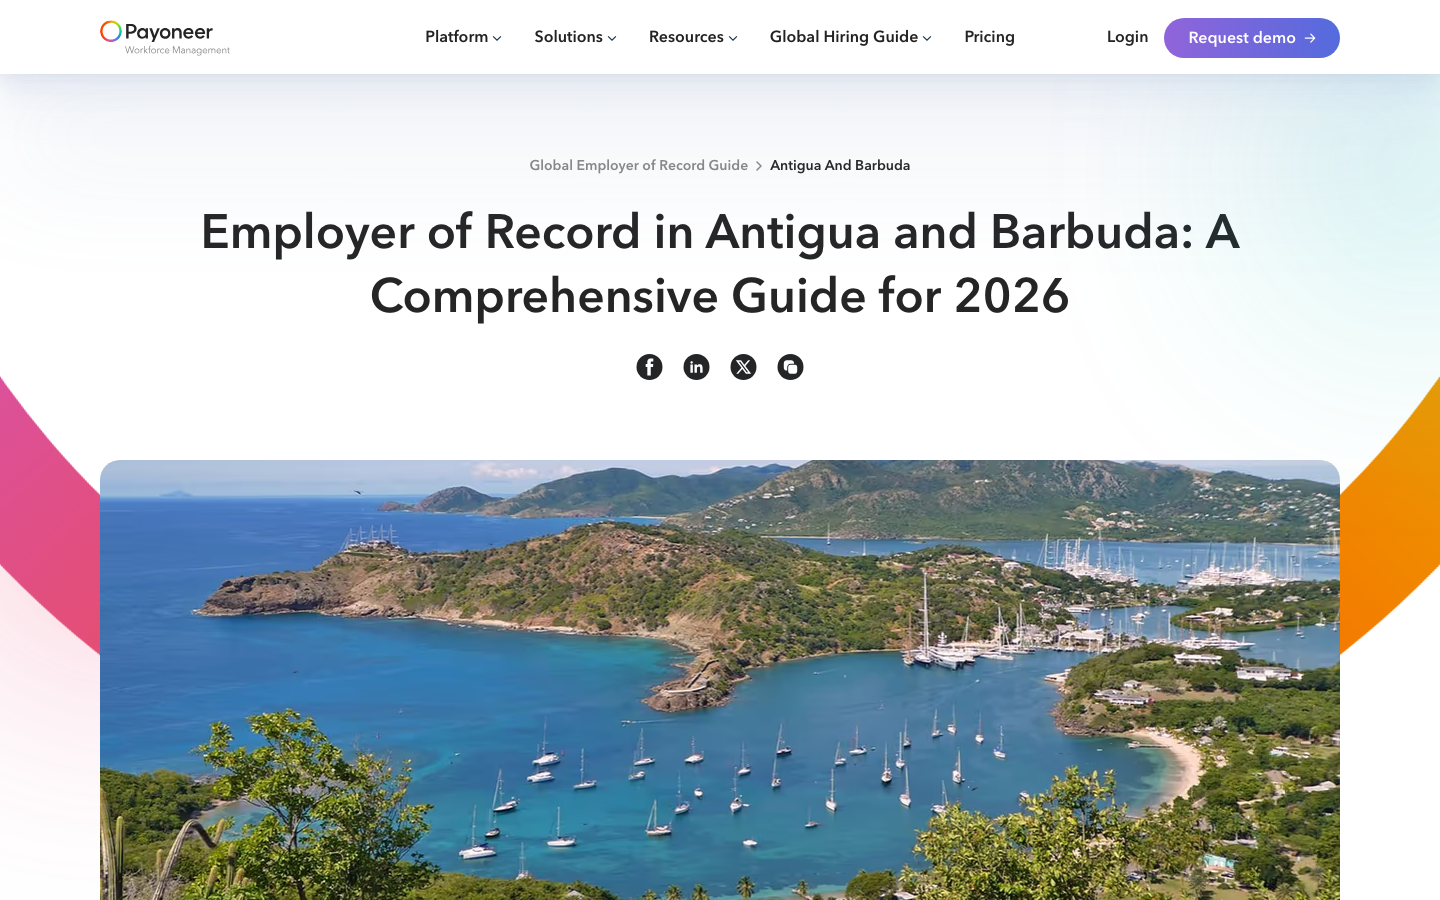Expand the Platform menu
1440x900 pixels.
point(463,37)
